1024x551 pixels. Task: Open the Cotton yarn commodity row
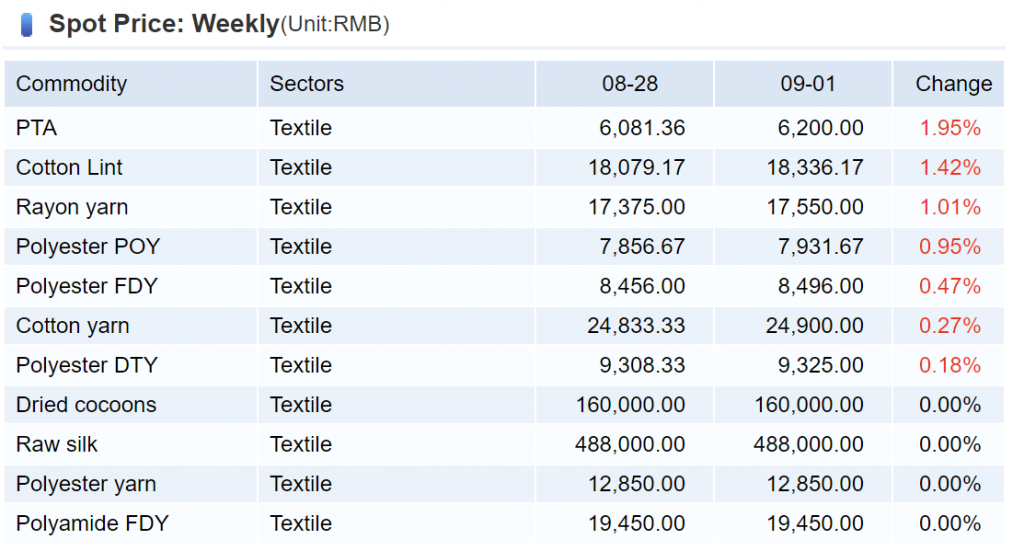(72, 326)
